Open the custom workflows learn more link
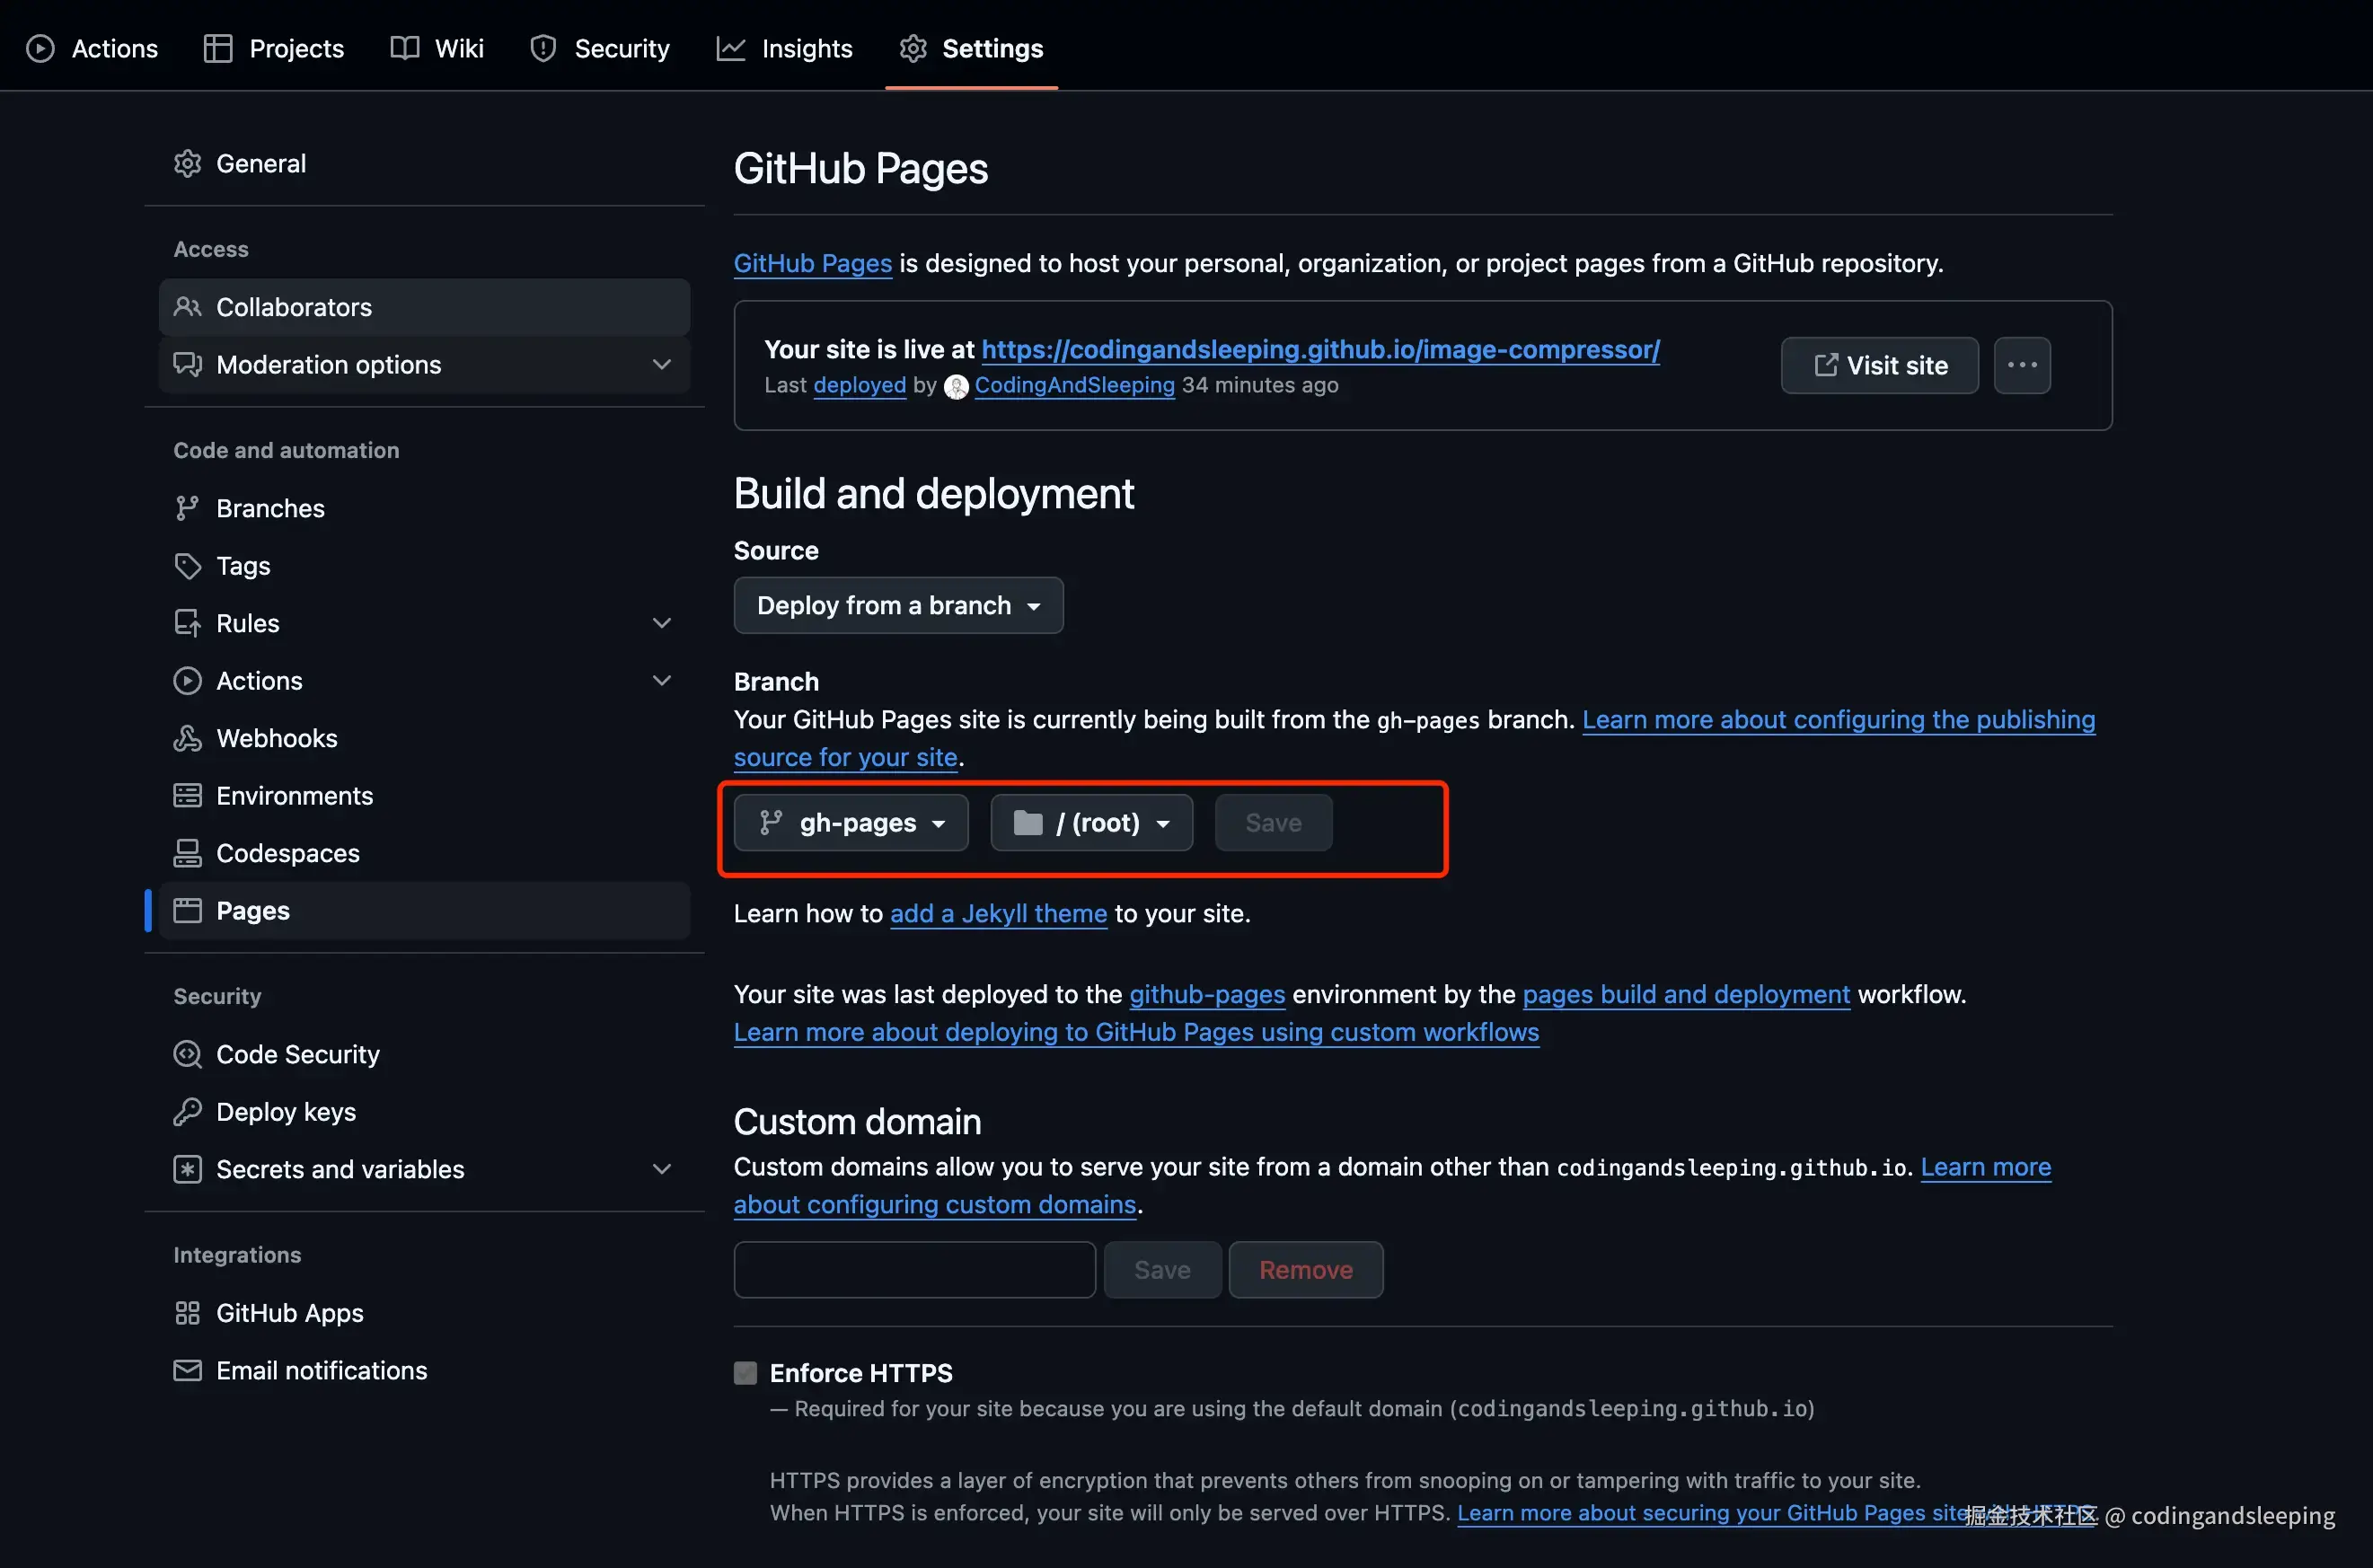The image size is (2373, 1568). point(1136,1032)
